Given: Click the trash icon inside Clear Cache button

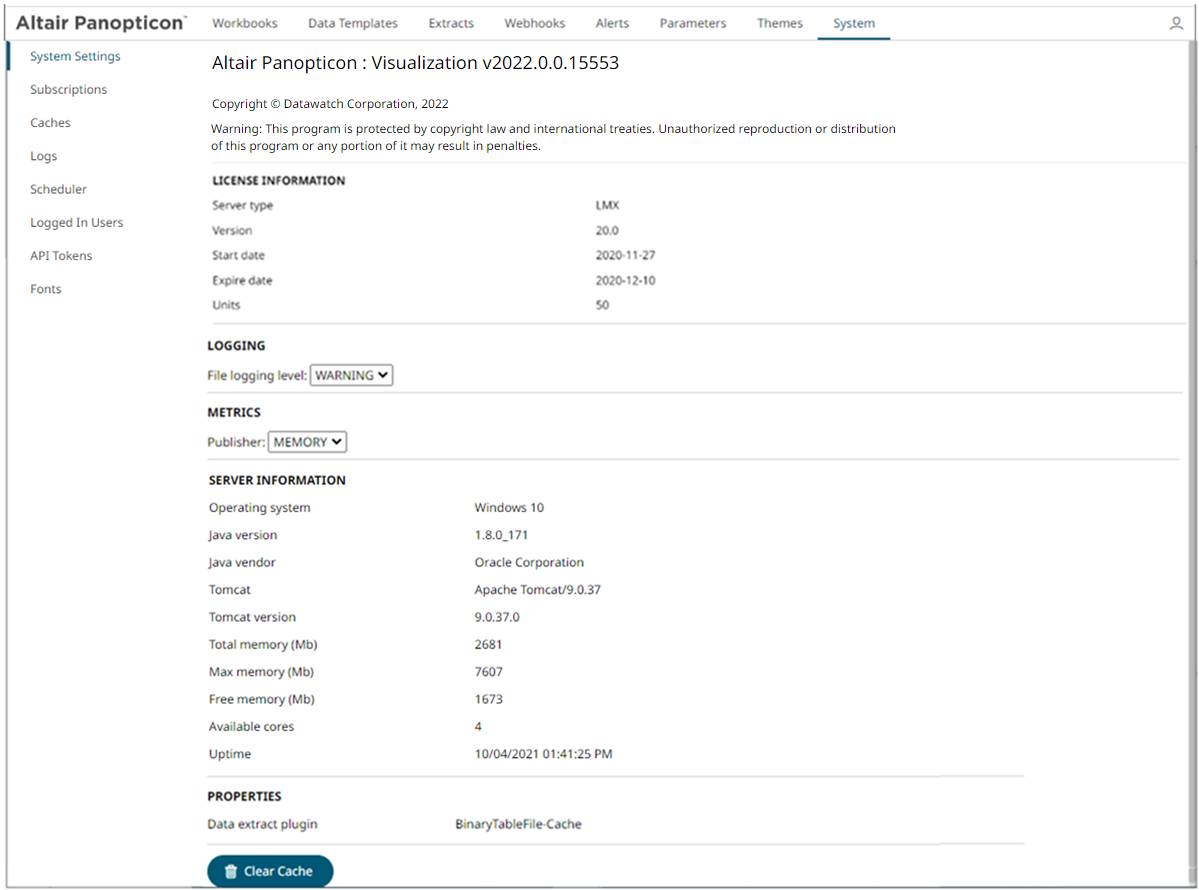Looking at the screenshot, I should [231, 870].
